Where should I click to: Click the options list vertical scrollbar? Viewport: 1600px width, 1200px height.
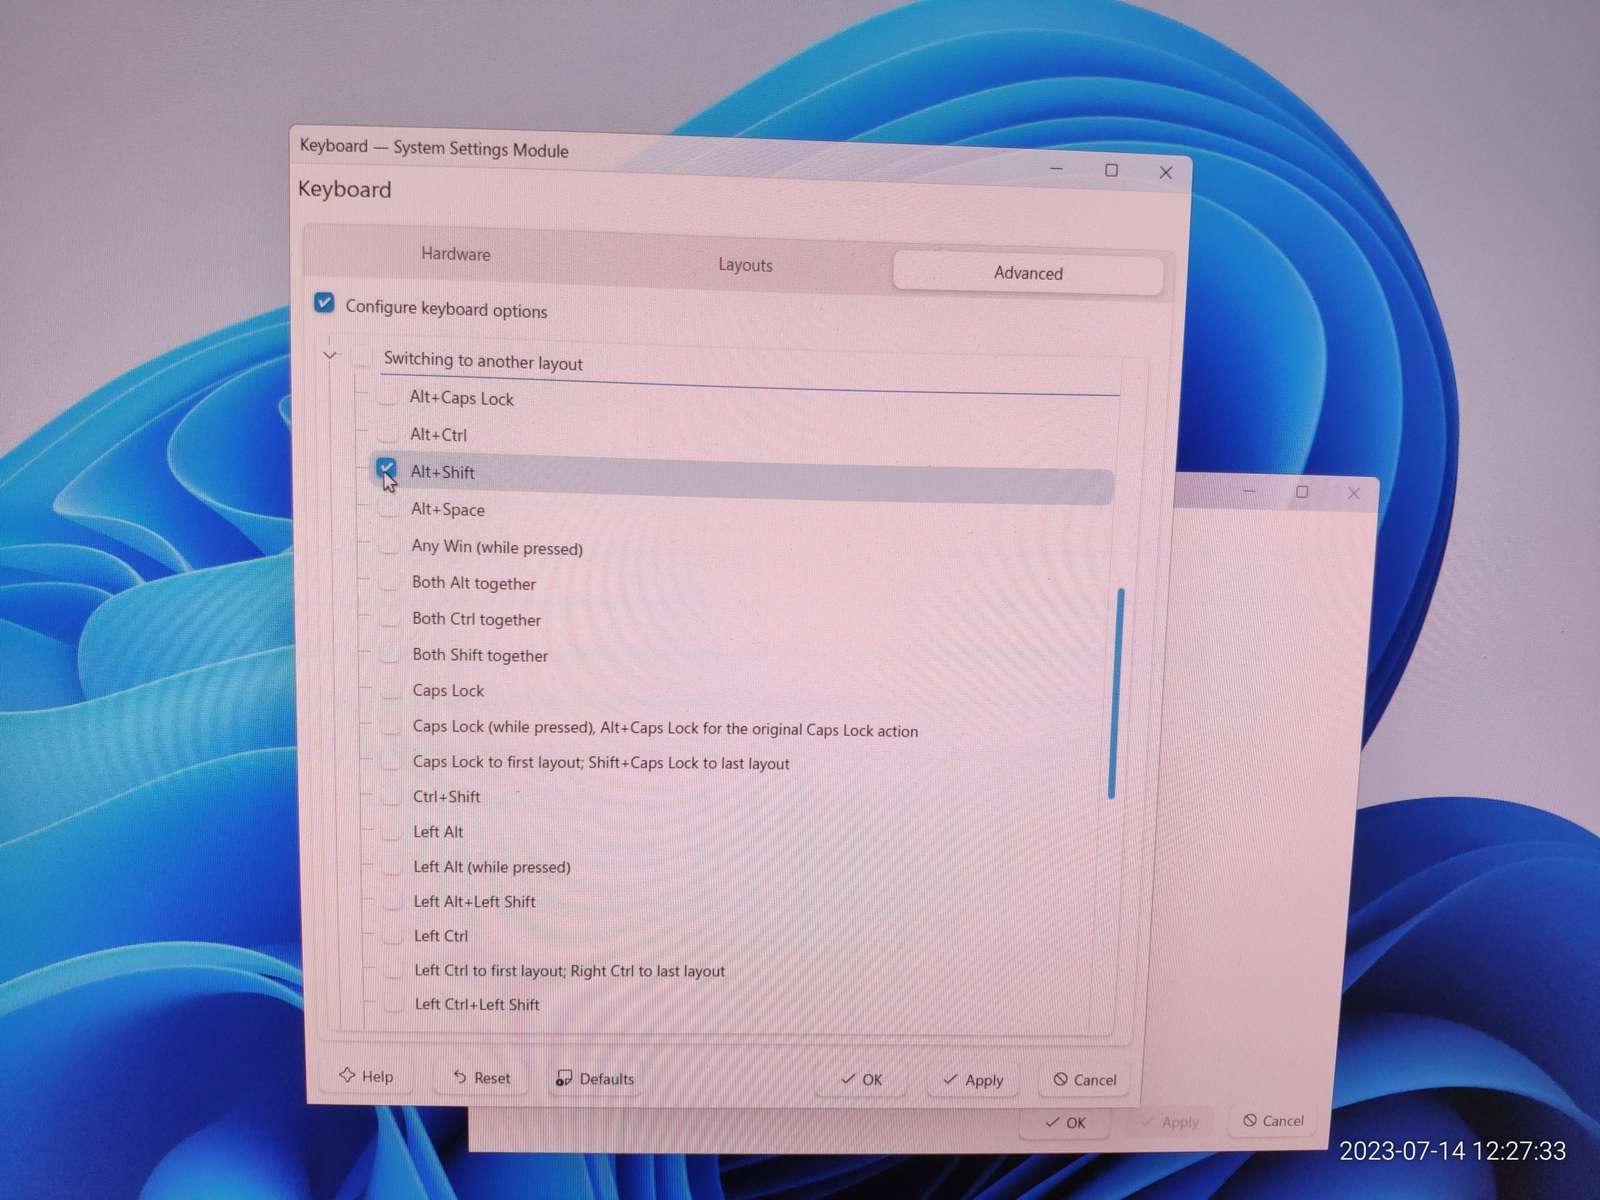[x=1116, y=694]
